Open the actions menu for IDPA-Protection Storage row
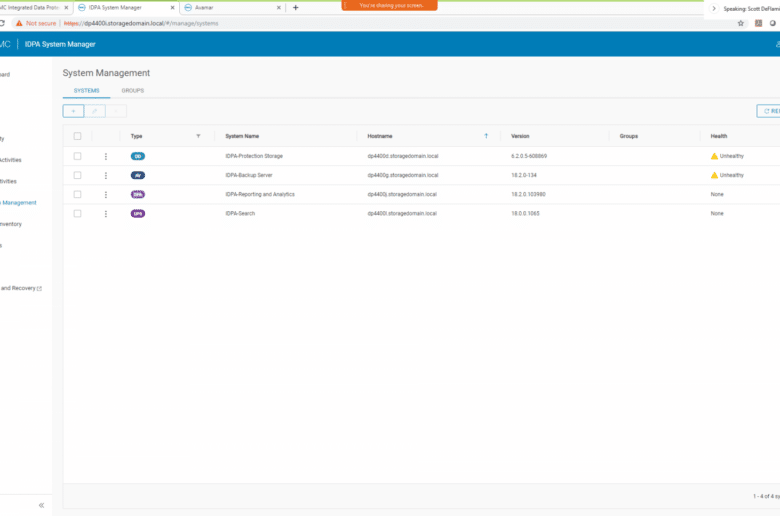The image size is (780, 516). pyautogui.click(x=105, y=156)
